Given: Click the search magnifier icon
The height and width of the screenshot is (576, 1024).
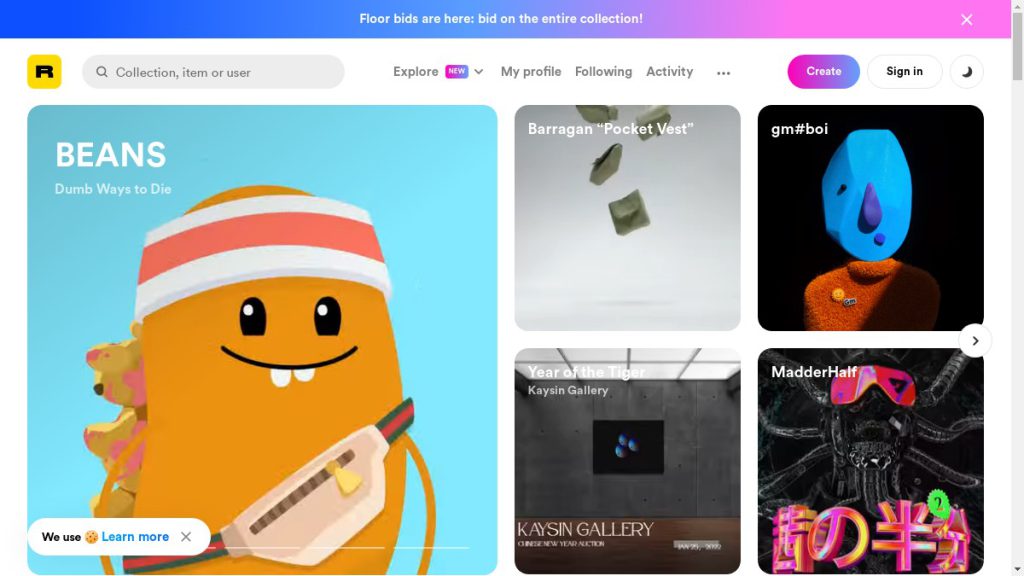Looking at the screenshot, I should (x=102, y=72).
